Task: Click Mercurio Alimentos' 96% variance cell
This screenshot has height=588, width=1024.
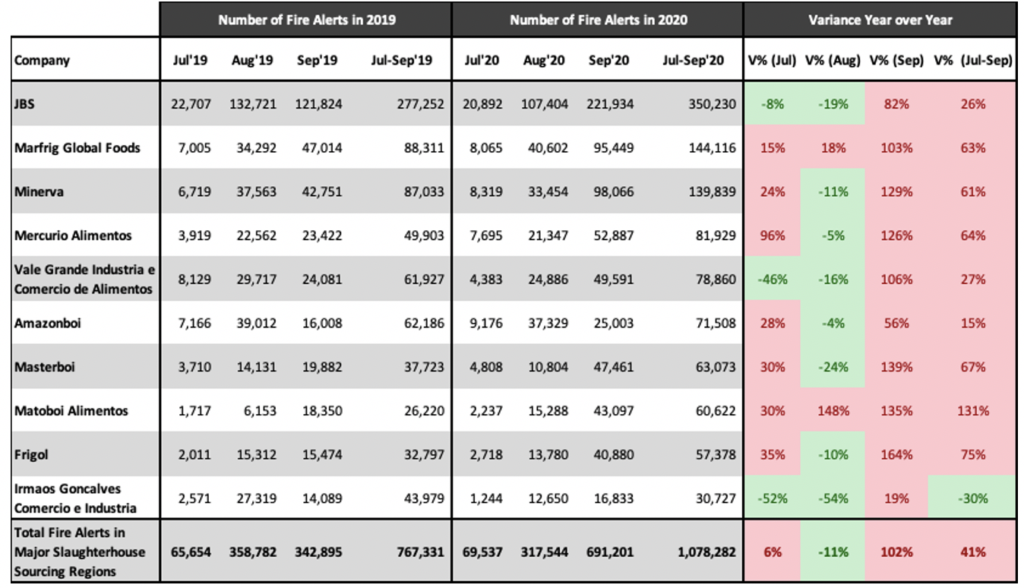Action: [771, 236]
